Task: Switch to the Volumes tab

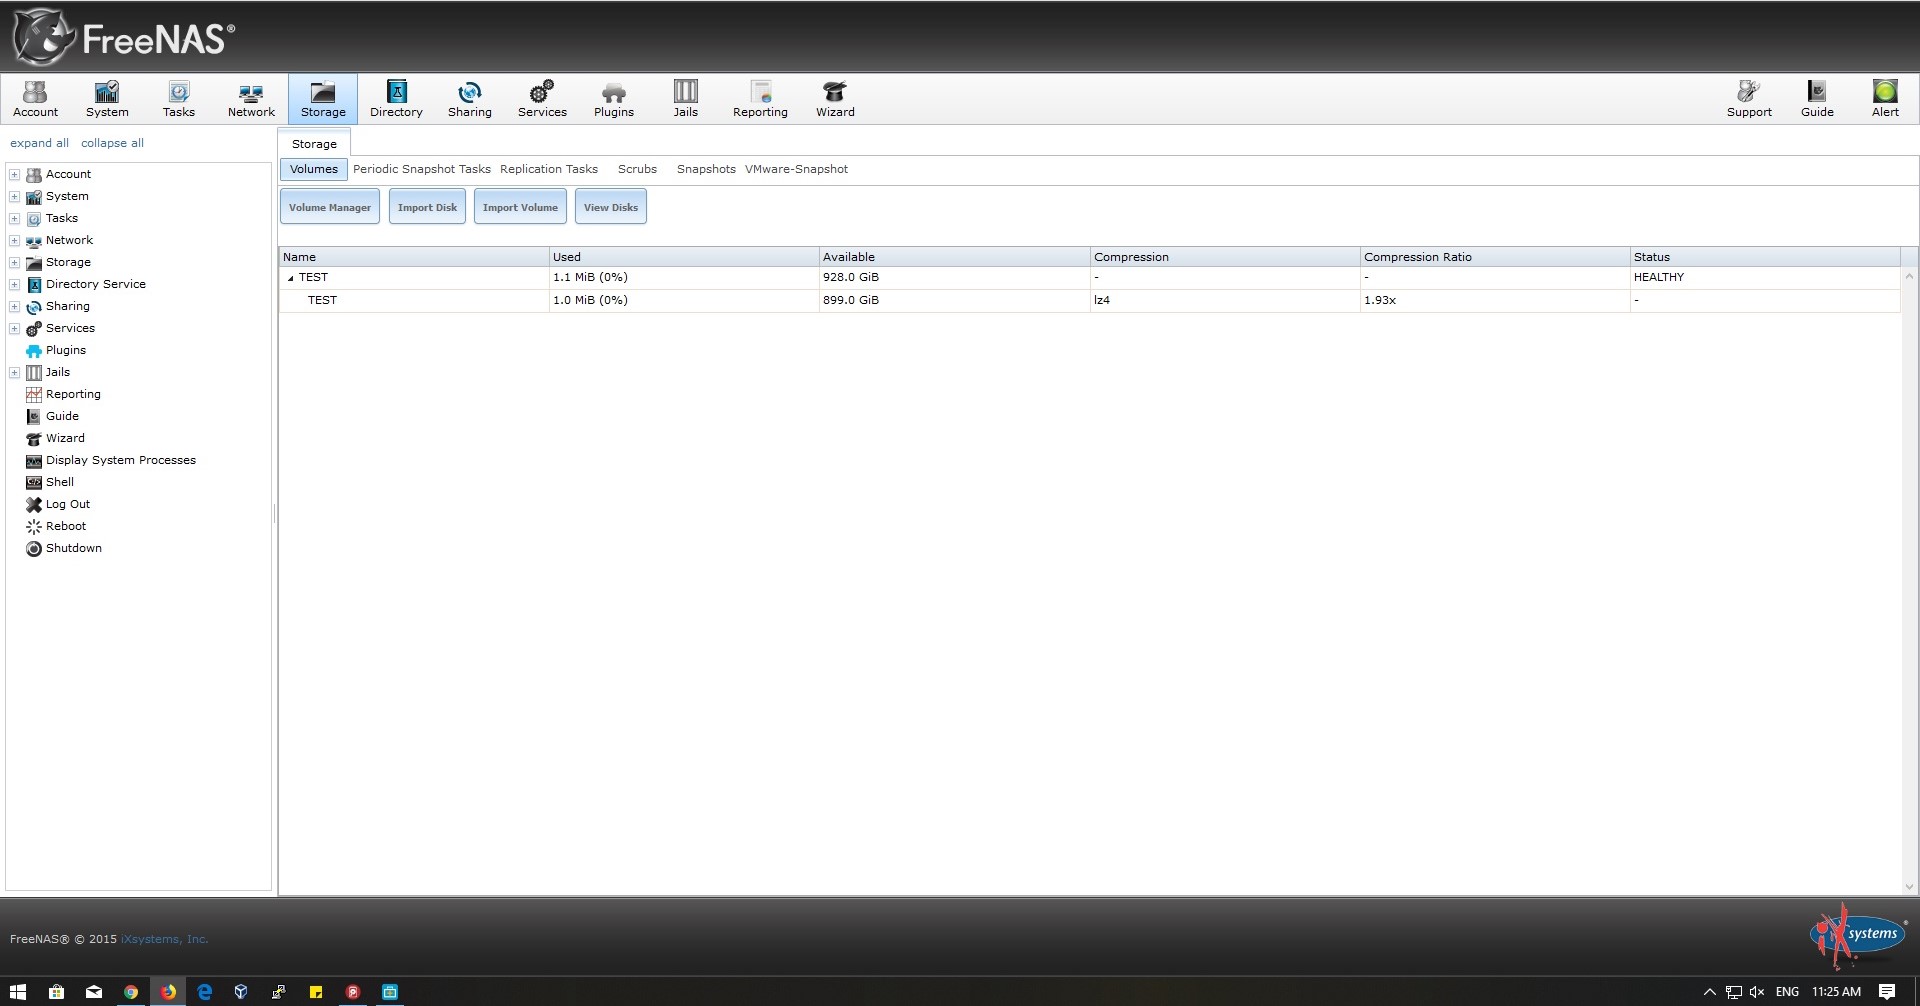Action: [x=314, y=169]
